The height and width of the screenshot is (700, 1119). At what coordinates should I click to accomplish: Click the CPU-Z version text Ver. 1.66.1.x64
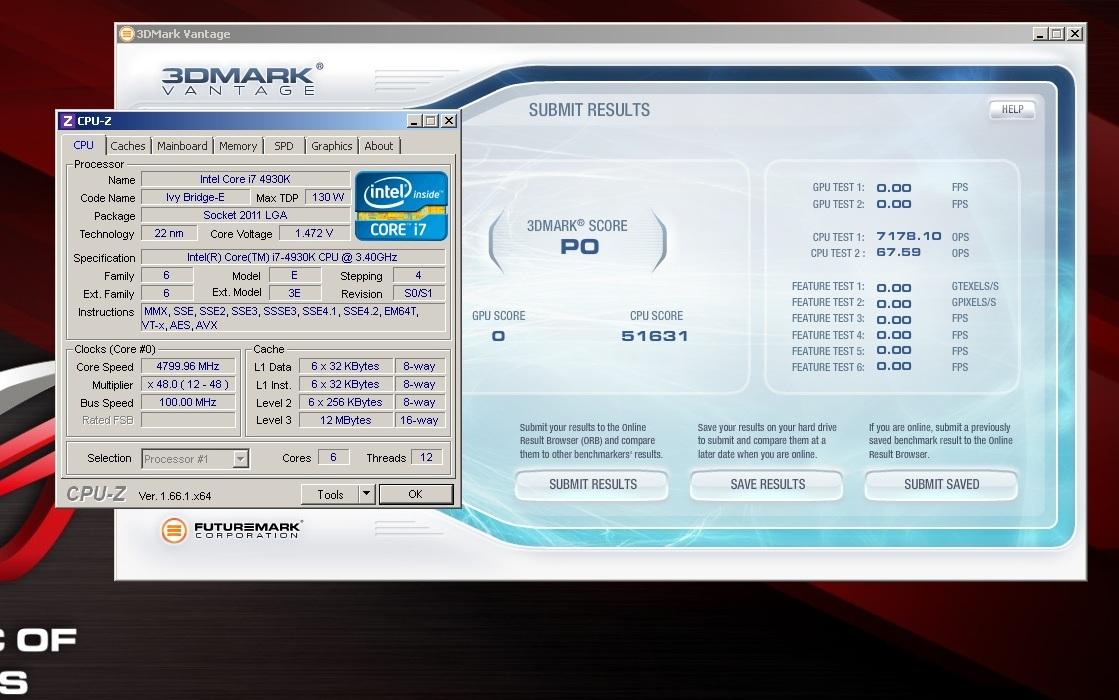point(175,496)
